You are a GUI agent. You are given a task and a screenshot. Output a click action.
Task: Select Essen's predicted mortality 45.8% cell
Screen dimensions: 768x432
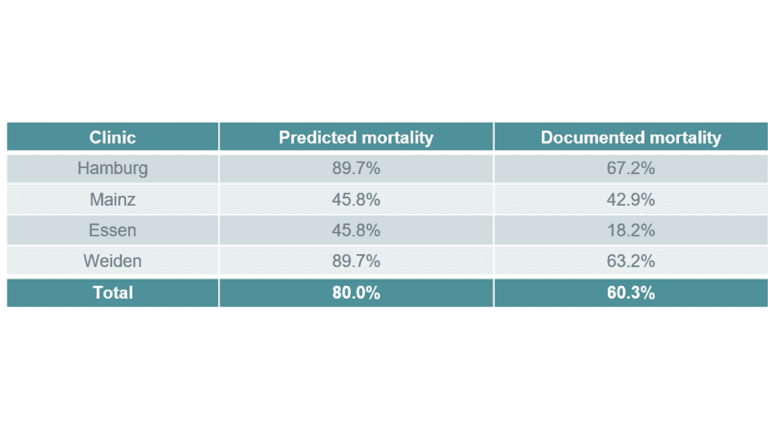click(x=356, y=230)
